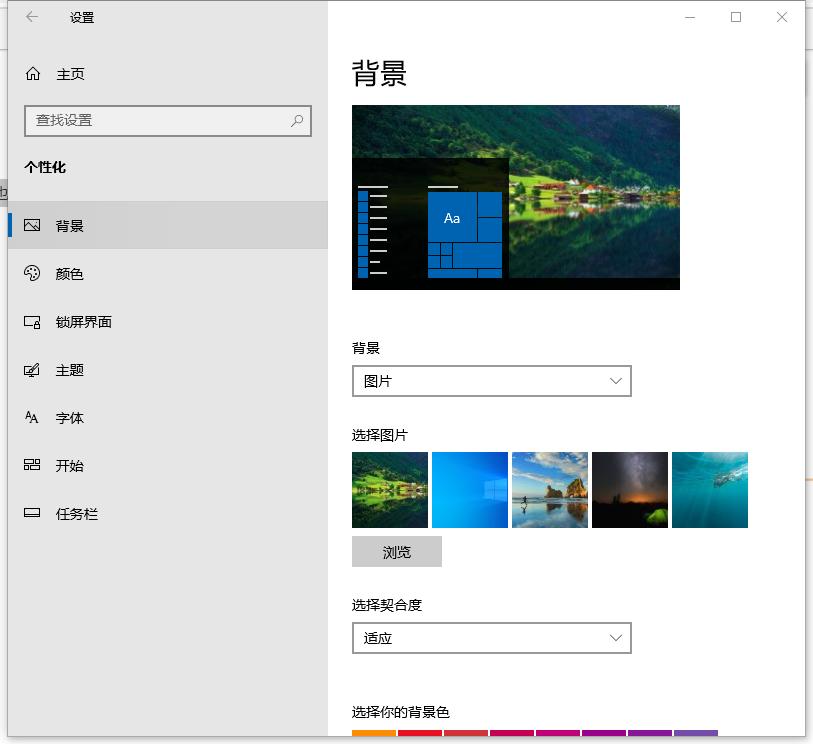This screenshot has width=813, height=744.
Task: Click inside the 查找设置 search field
Action: pyautogui.click(x=160, y=120)
